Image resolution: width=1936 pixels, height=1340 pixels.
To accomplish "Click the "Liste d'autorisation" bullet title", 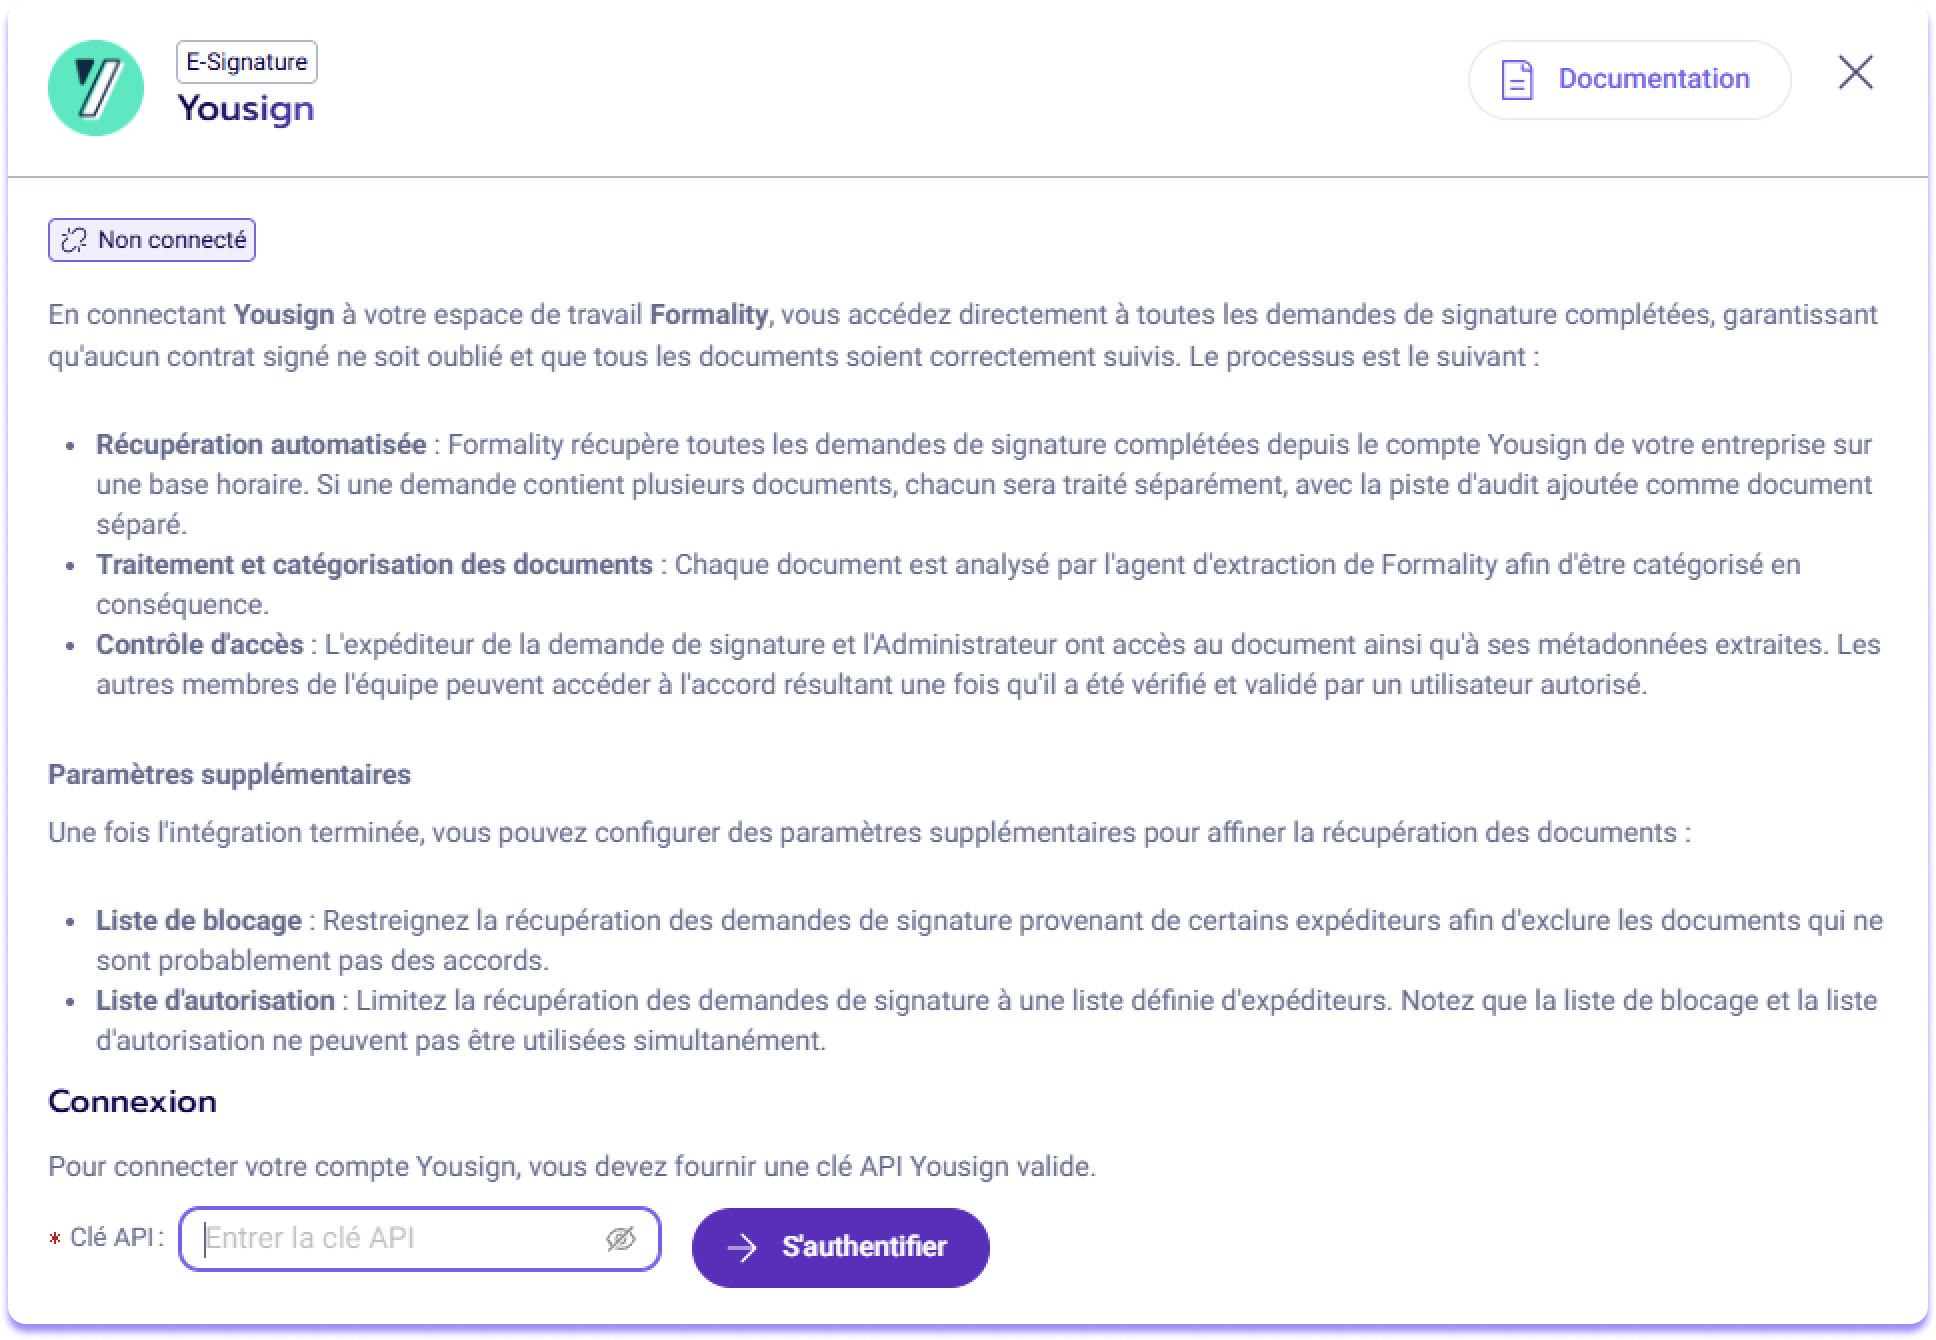I will point(215,1001).
